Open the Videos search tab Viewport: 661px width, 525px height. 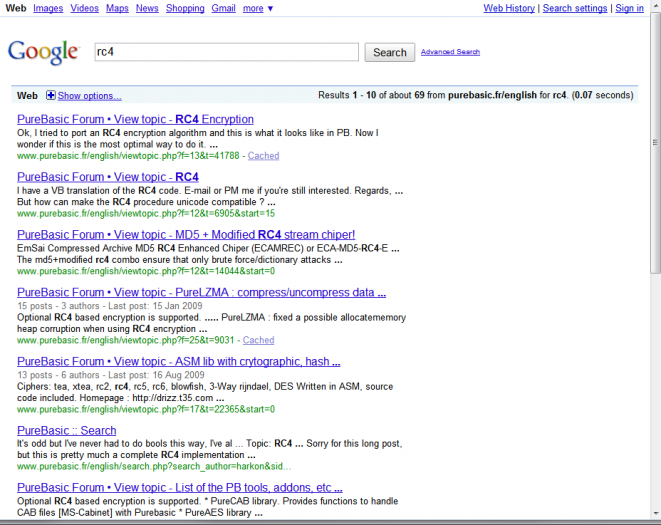84,8
